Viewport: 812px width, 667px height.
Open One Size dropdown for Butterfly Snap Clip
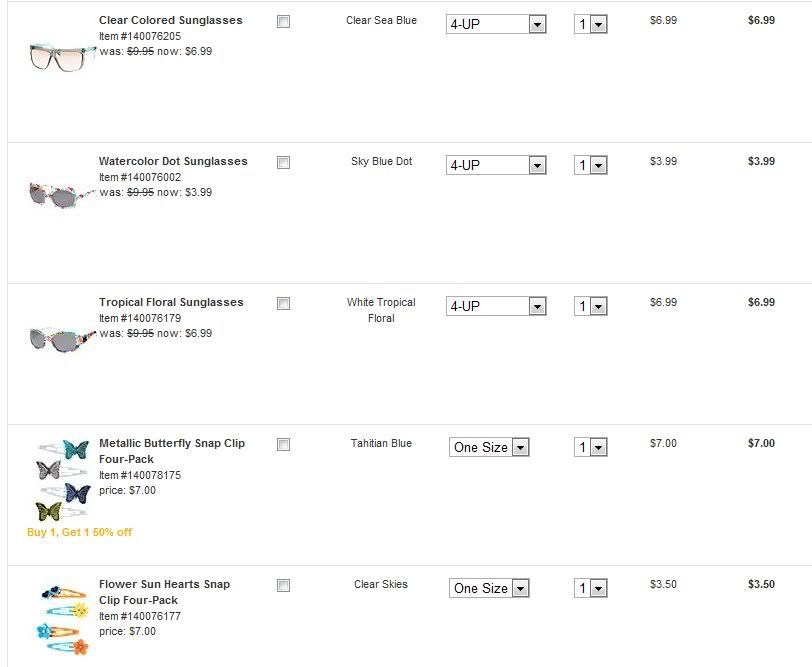[x=489, y=447]
